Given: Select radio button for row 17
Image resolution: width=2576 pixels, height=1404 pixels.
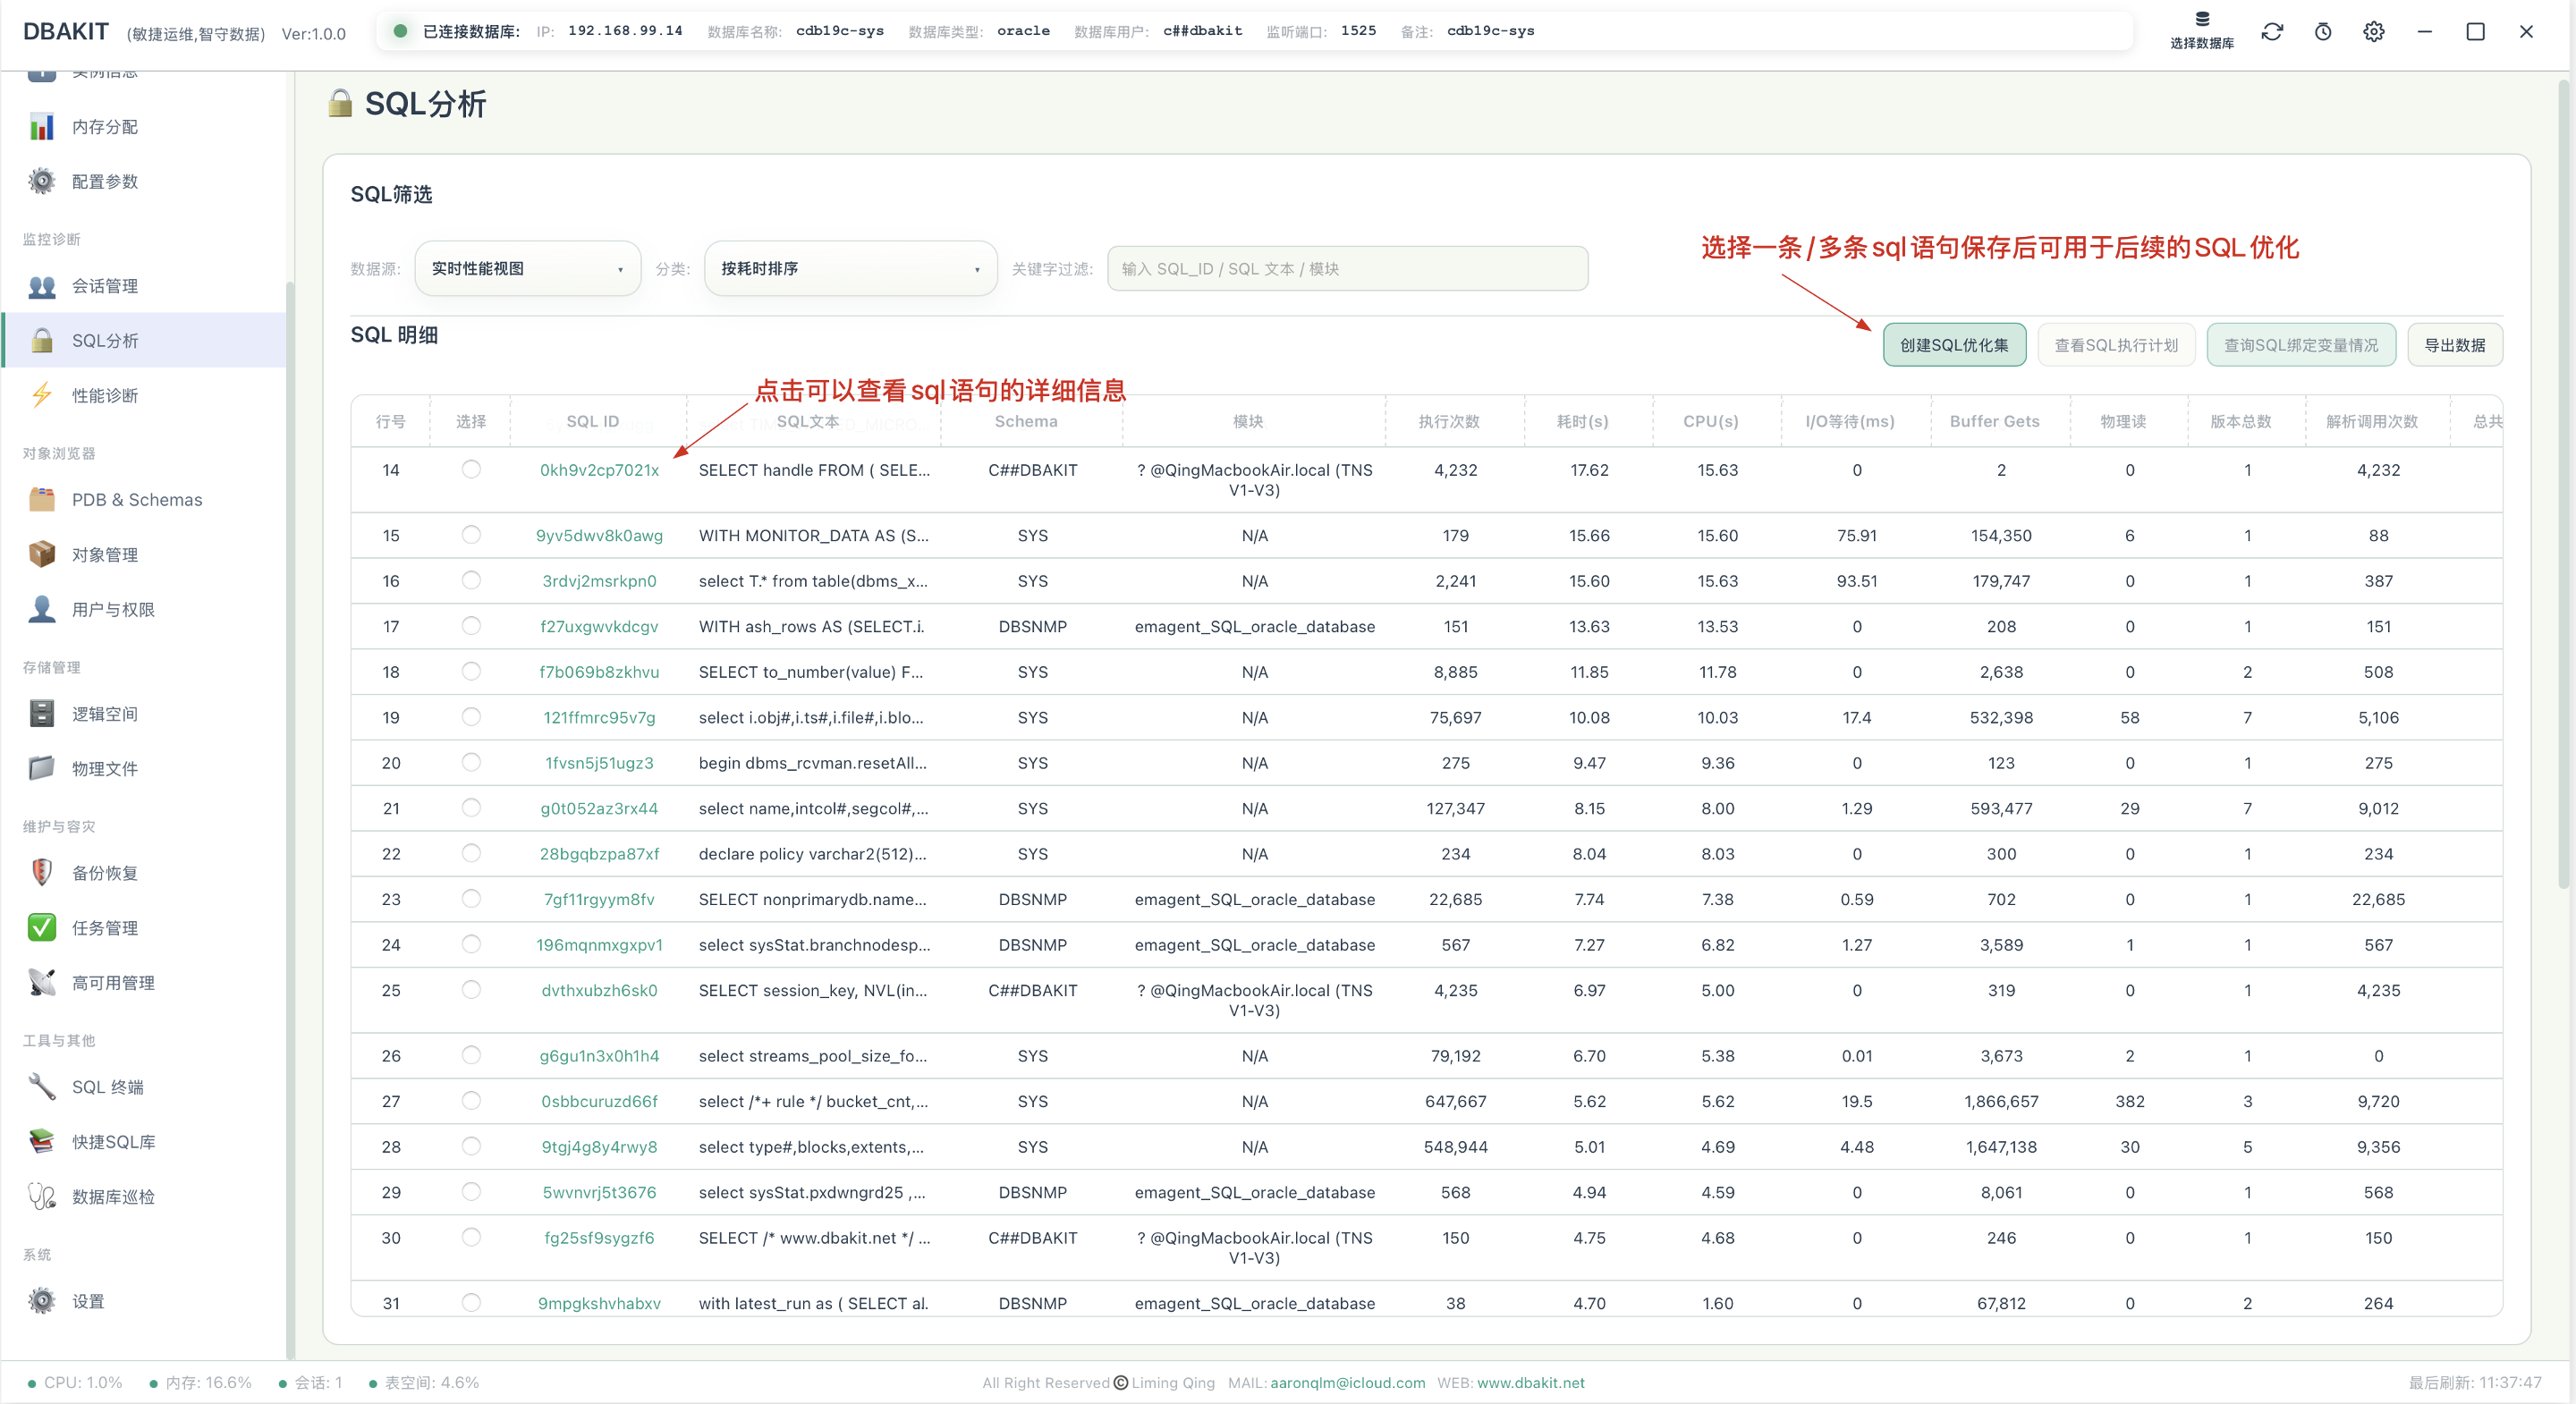Looking at the screenshot, I should tap(471, 625).
